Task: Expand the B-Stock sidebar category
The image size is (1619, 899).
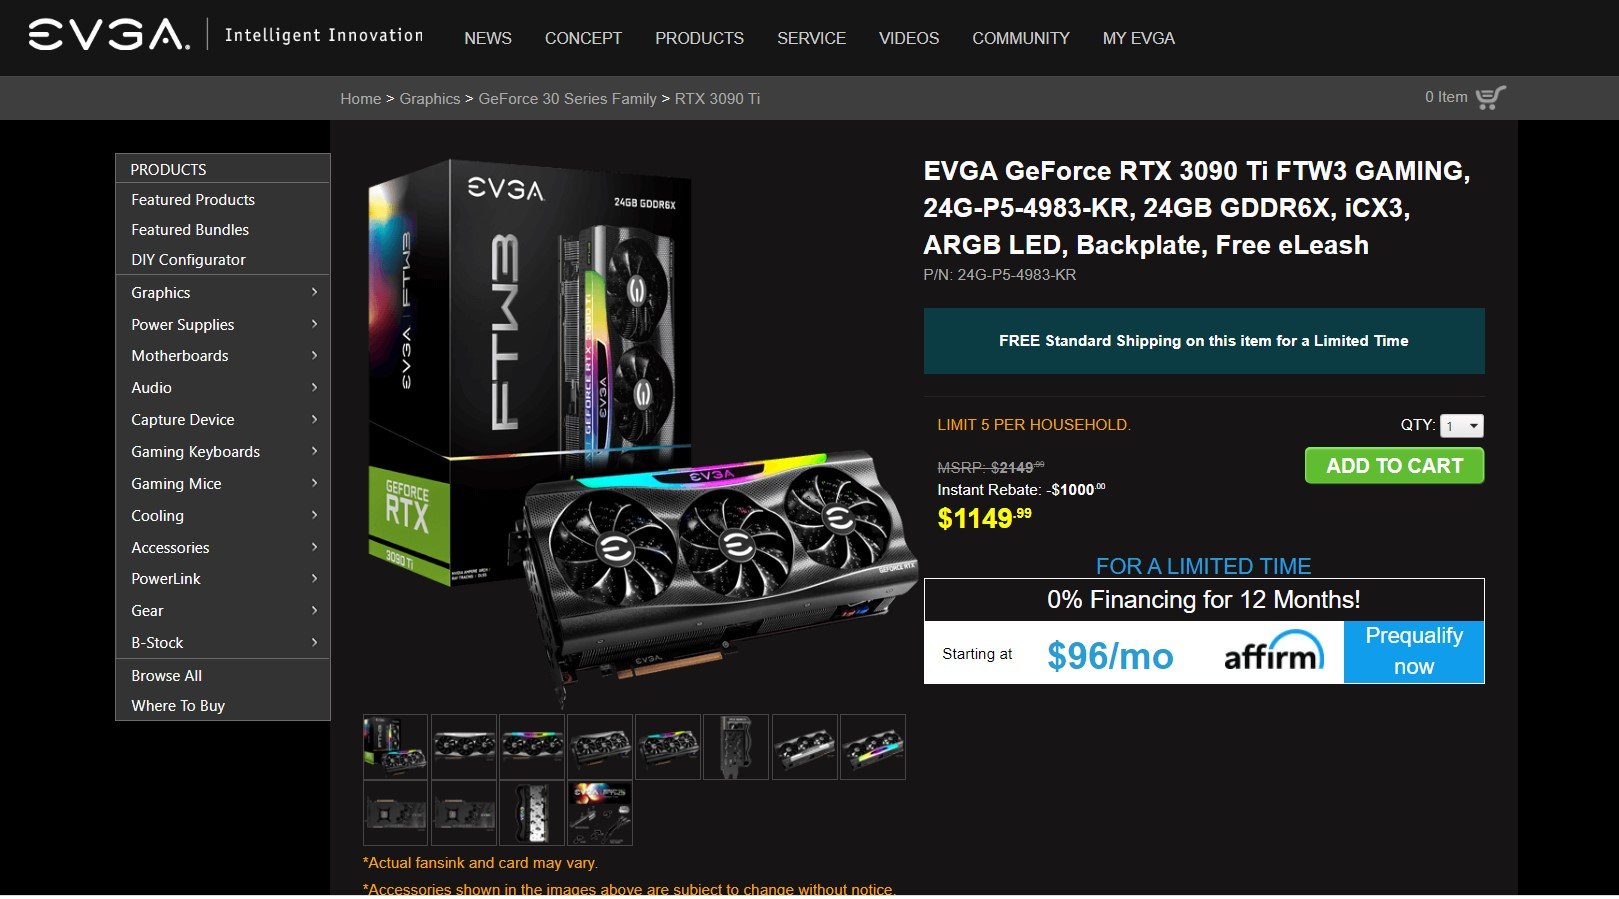Action: tap(223, 642)
